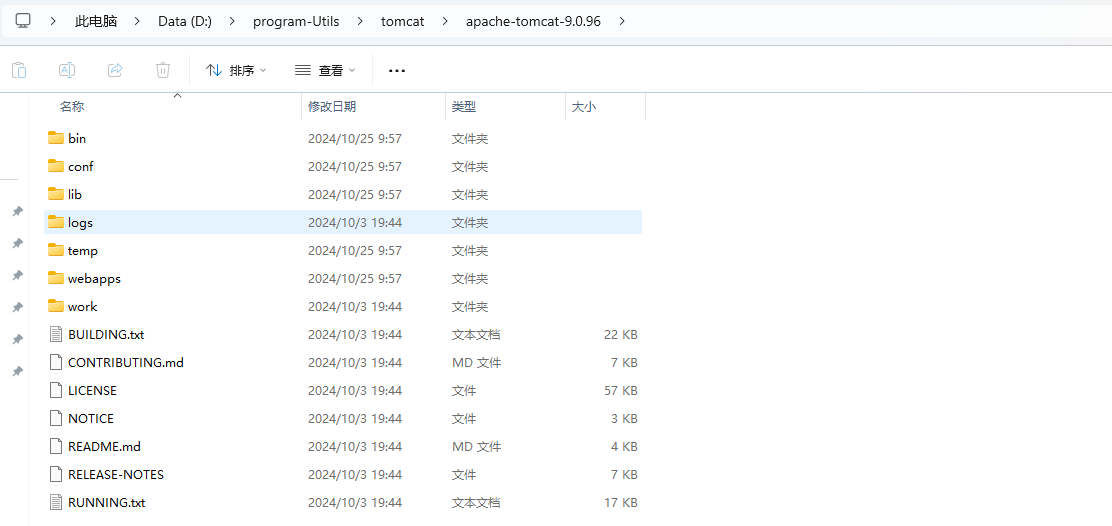This screenshot has height=526, width=1112.
Task: Open the 查看 view dropdown
Action: pos(326,70)
